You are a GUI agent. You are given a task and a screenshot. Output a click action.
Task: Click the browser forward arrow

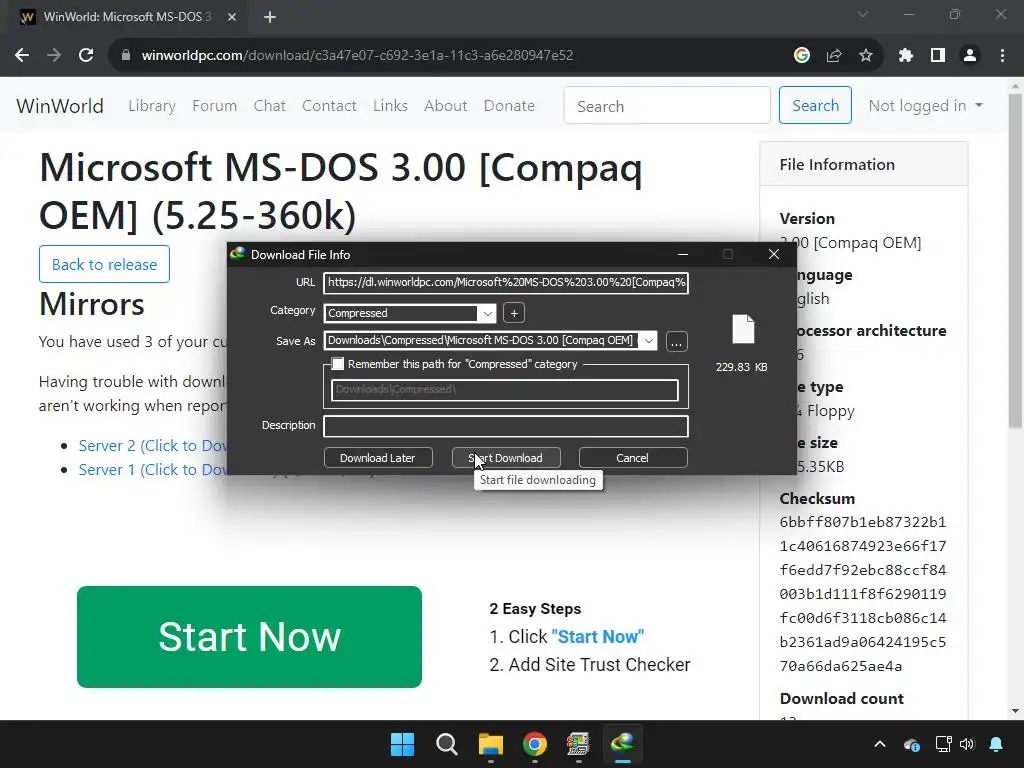pos(54,56)
